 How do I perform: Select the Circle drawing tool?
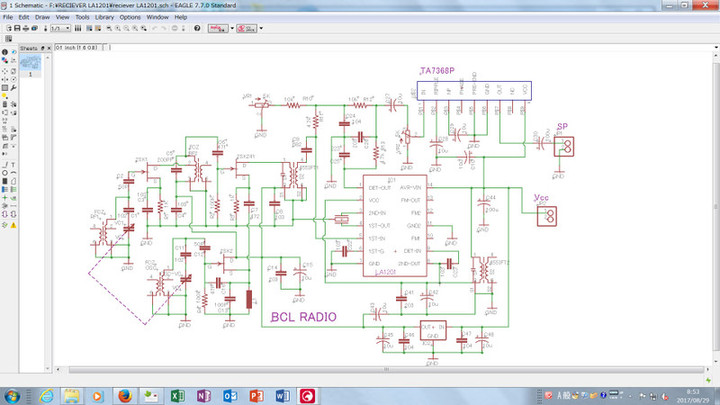click(5, 173)
